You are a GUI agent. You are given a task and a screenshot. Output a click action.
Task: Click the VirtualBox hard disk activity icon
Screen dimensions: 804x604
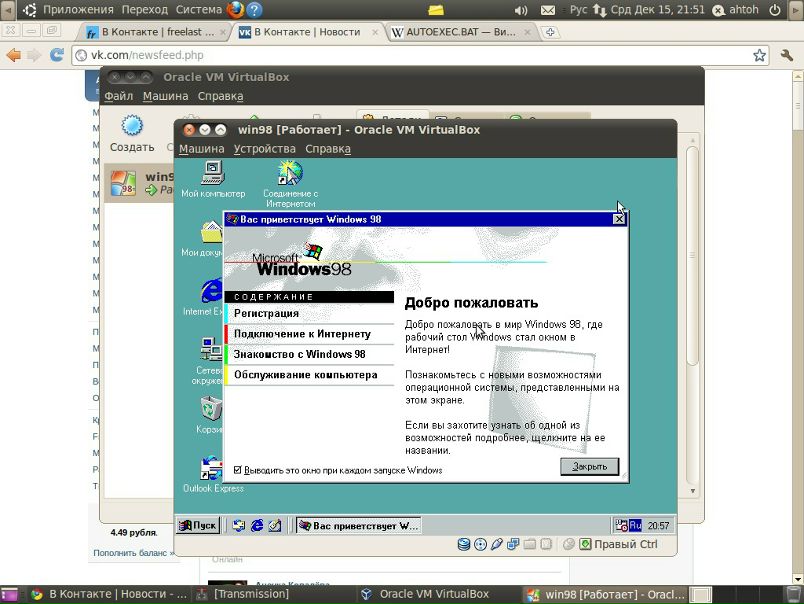pyautogui.click(x=464, y=544)
